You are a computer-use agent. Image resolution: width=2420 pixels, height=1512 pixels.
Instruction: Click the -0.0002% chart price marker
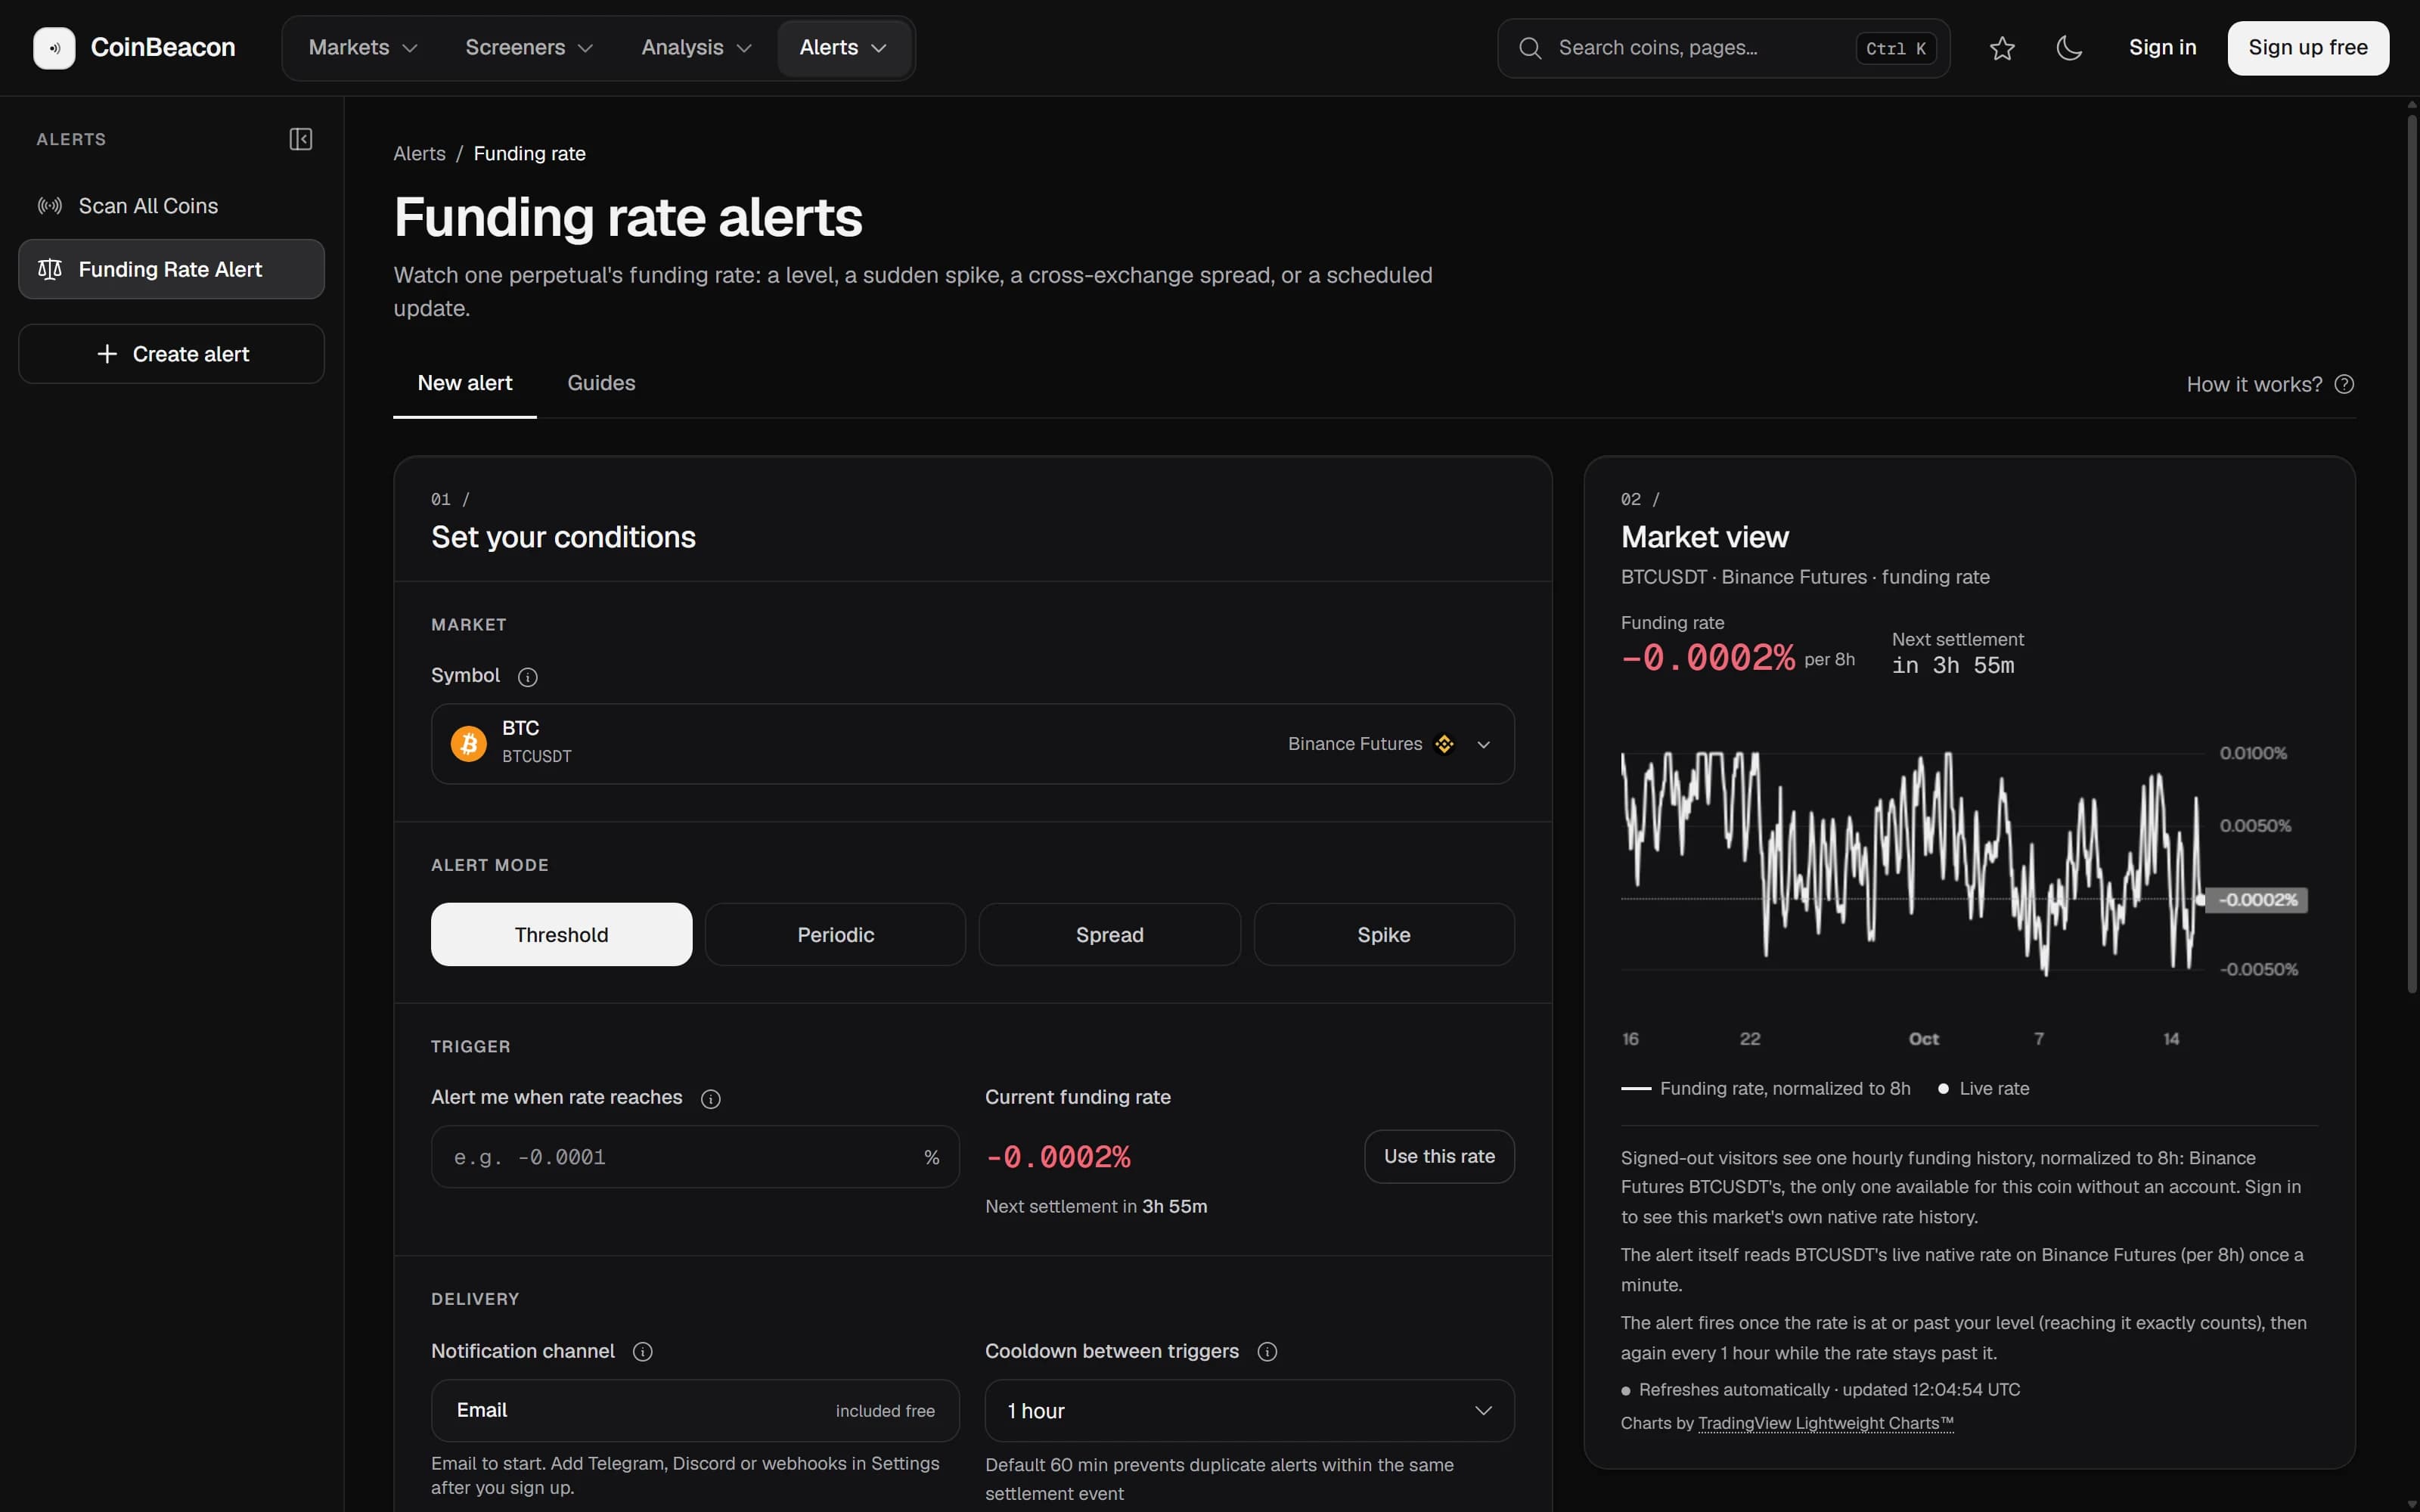click(2256, 900)
